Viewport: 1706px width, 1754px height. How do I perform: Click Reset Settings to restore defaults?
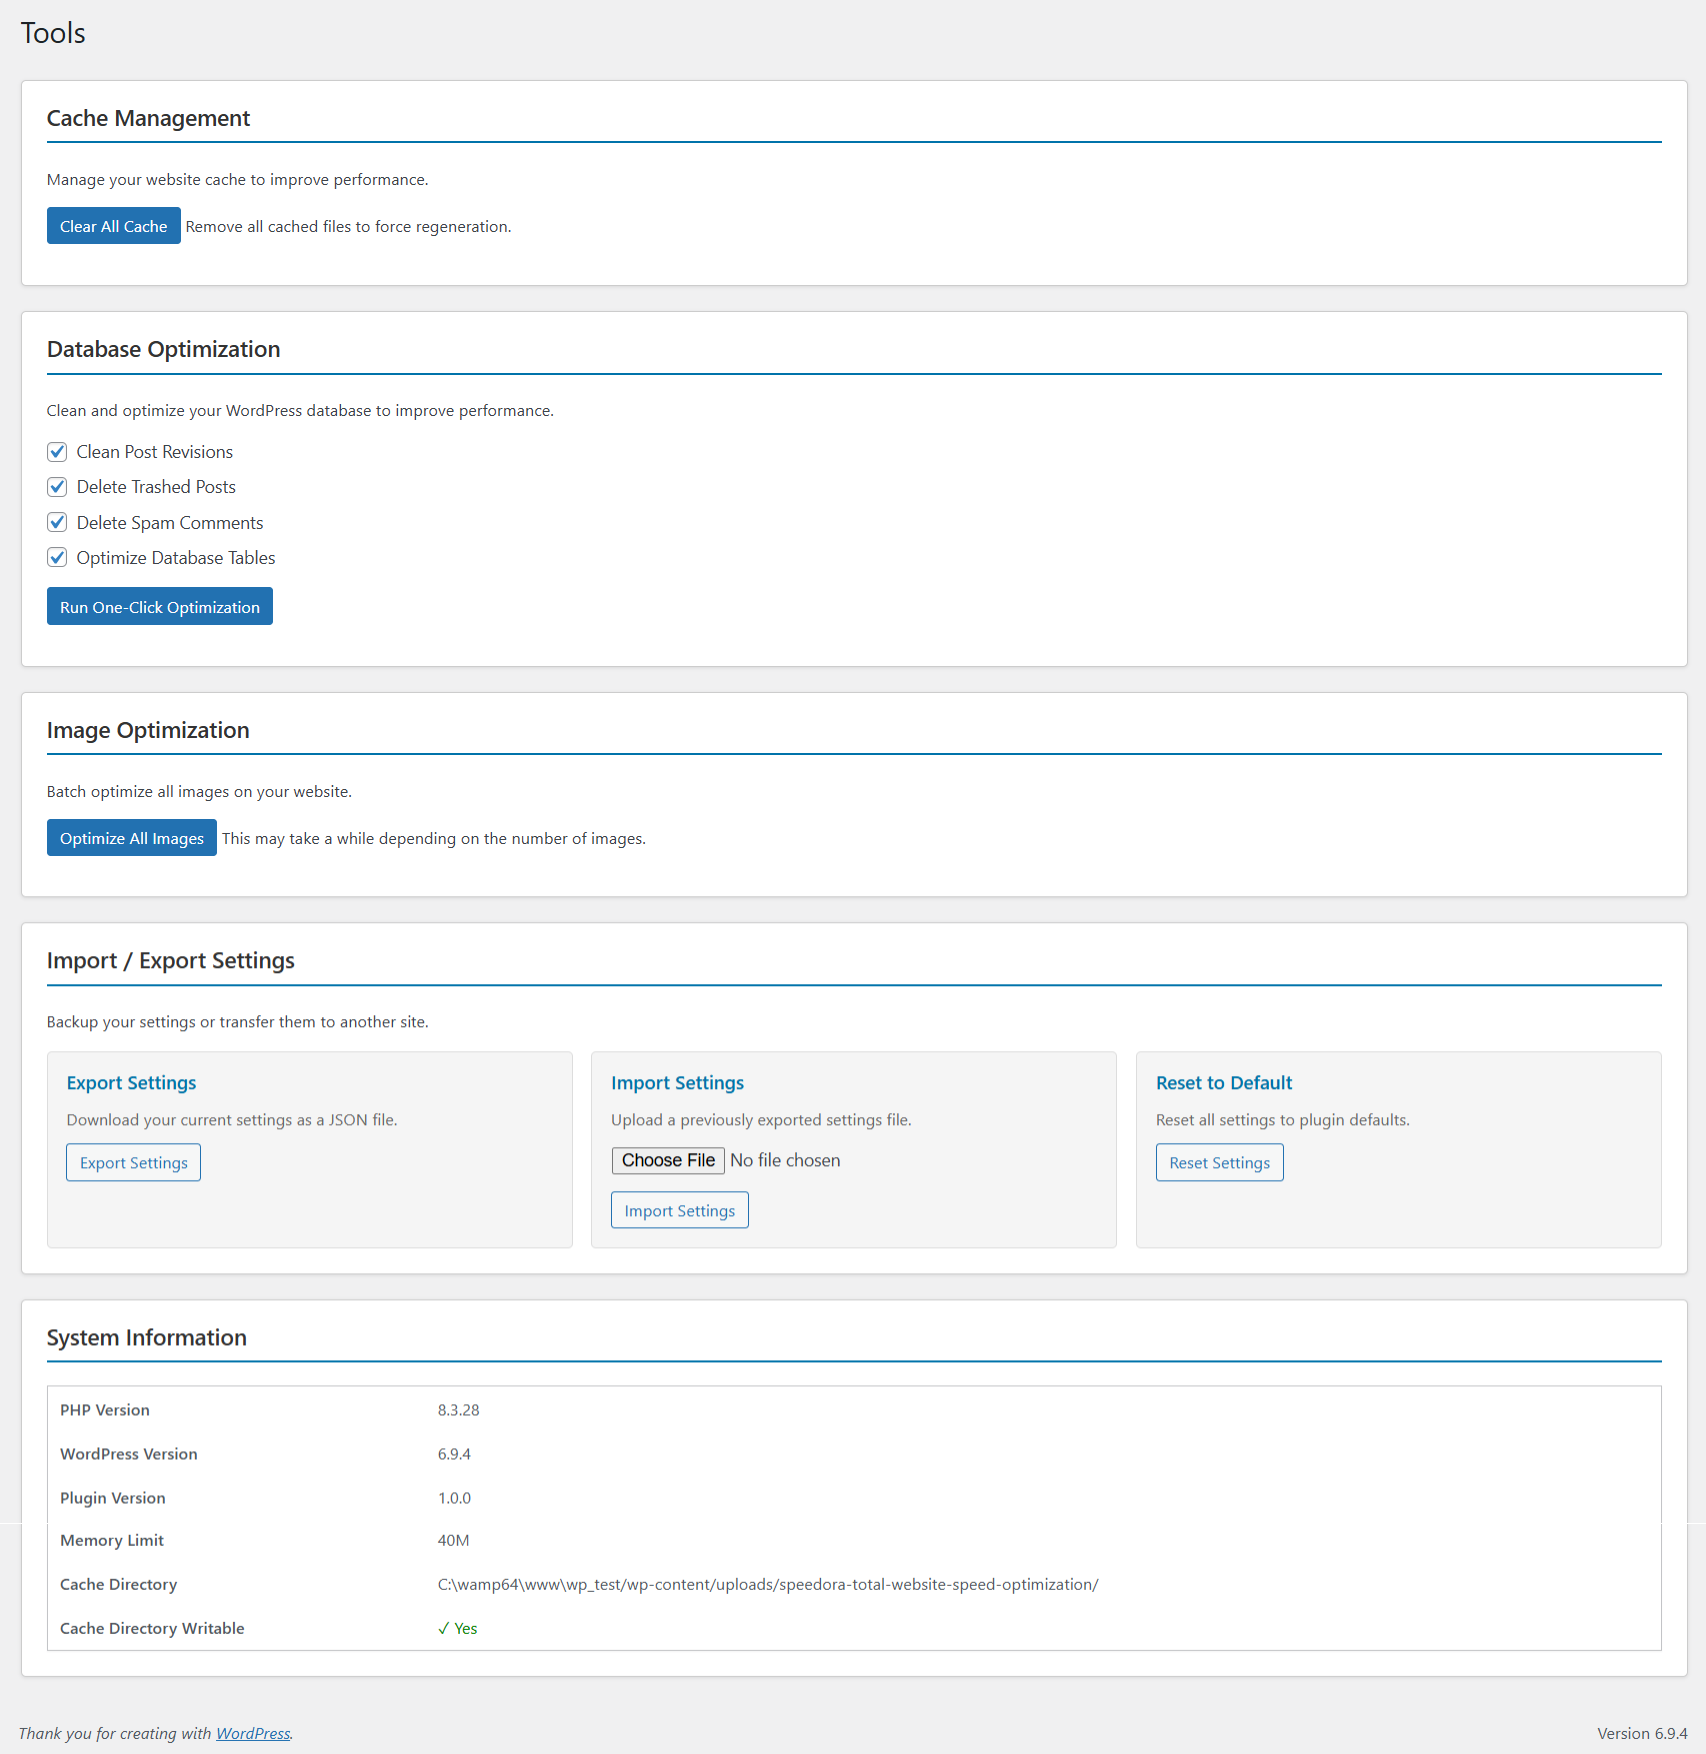(1219, 1162)
